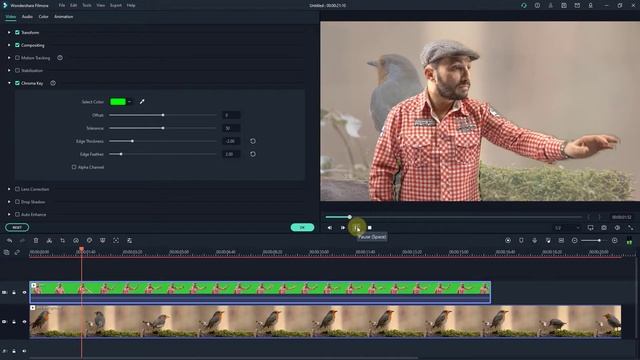The image size is (640, 360).
Task: Click the preview monitor display icon
Action: [x=591, y=228]
